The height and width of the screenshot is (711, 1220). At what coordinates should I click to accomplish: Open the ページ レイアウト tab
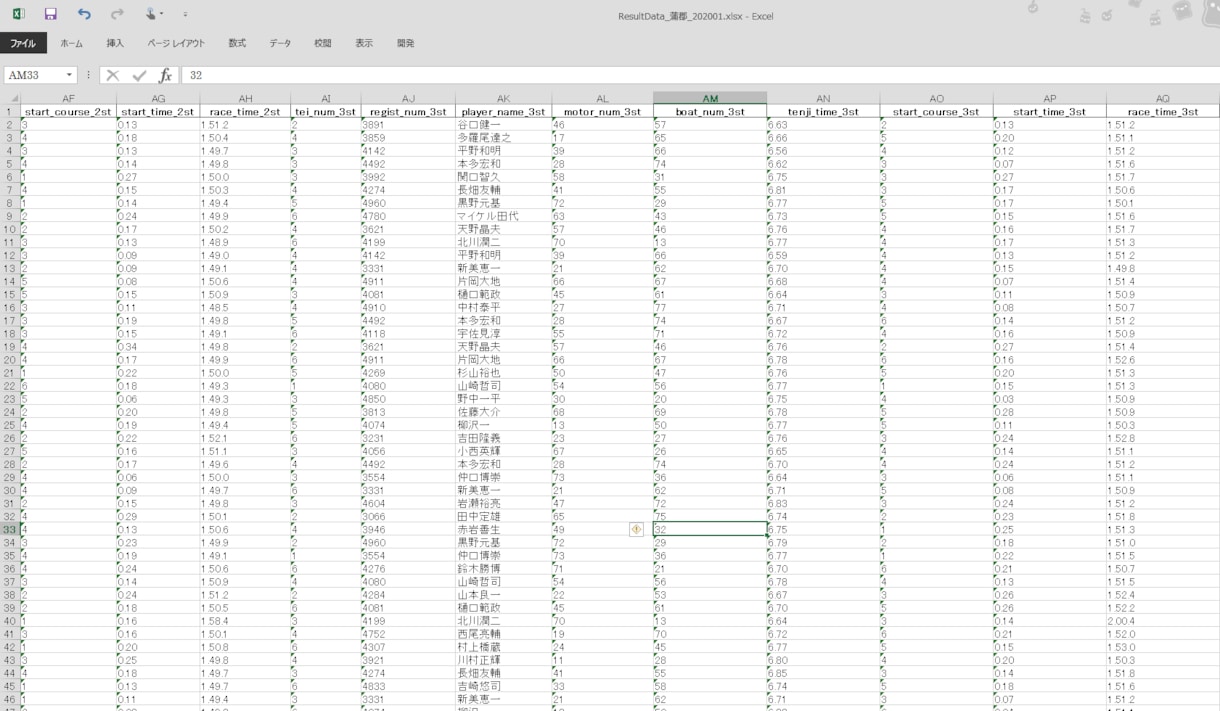(x=176, y=44)
